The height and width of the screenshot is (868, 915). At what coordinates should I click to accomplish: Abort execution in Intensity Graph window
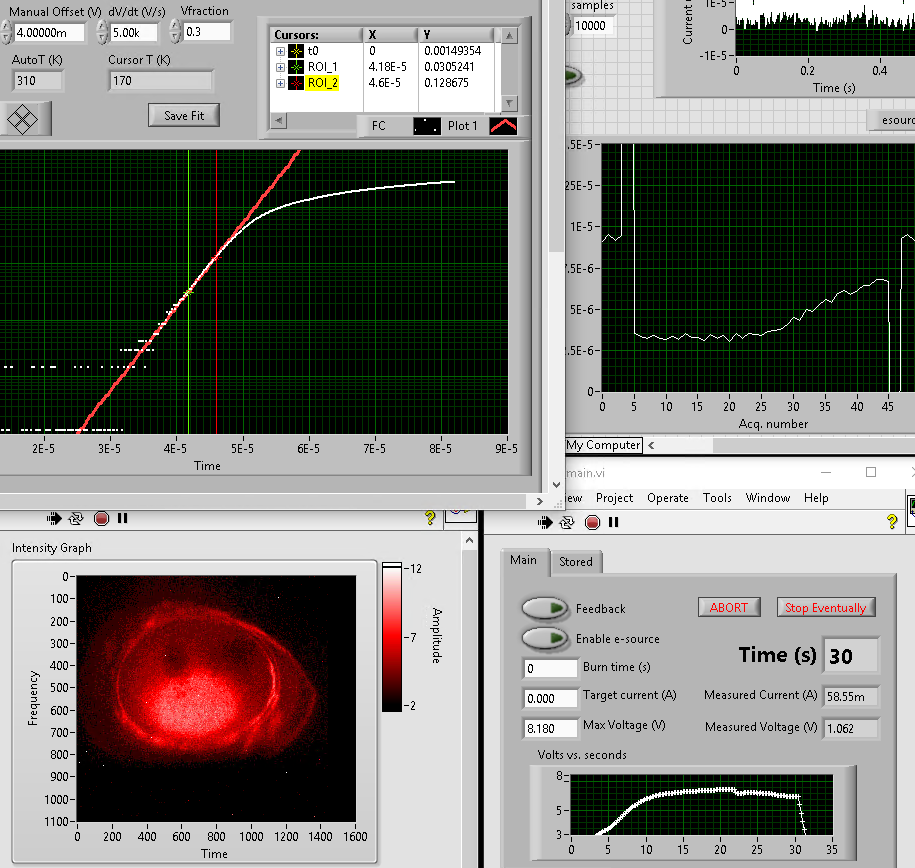[x=101, y=518]
